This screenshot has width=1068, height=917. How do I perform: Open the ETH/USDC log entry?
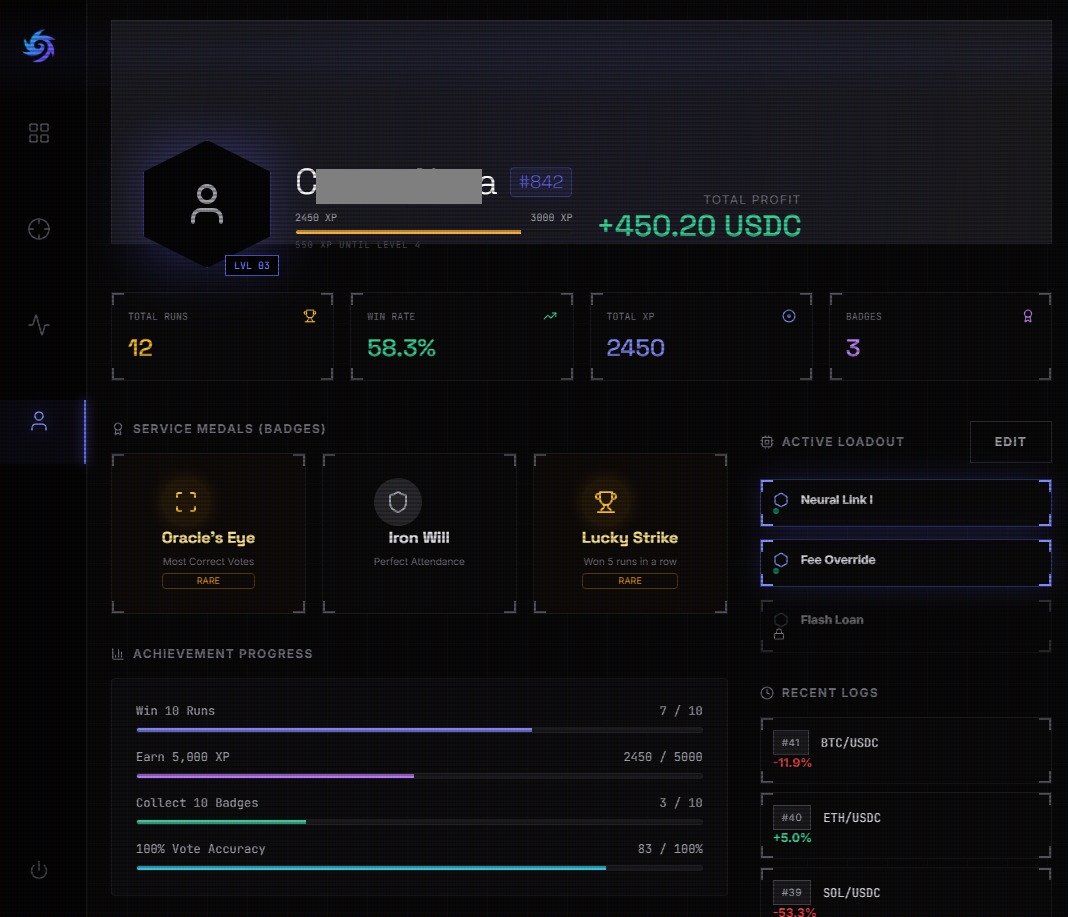pyautogui.click(x=906, y=826)
